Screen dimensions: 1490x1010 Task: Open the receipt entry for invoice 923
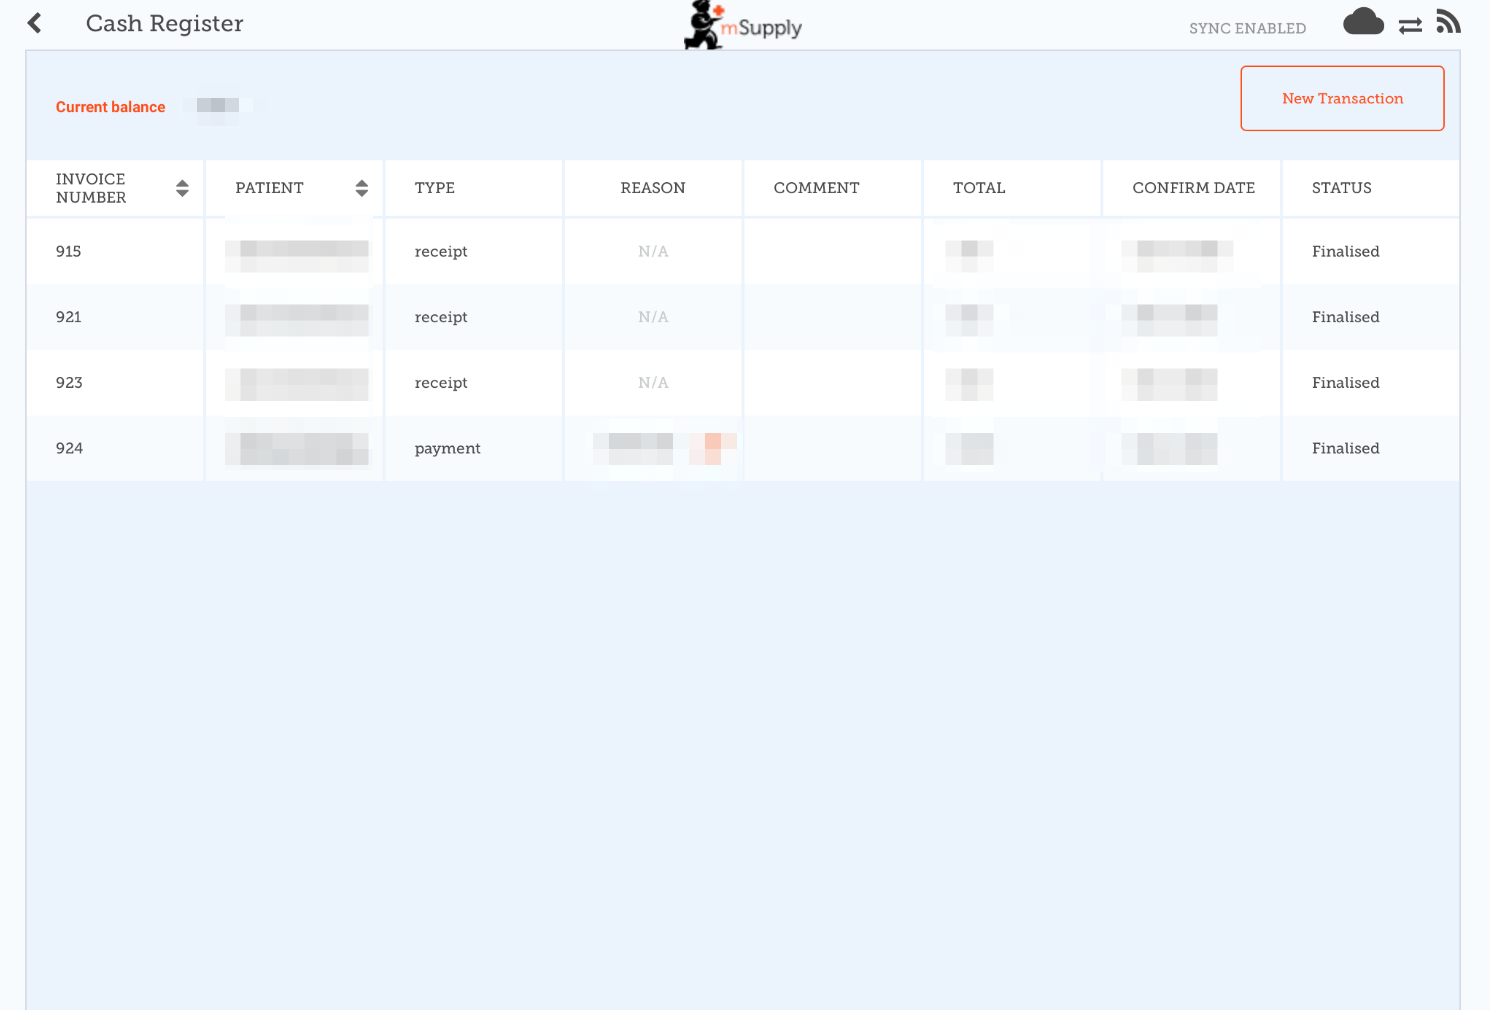click(441, 383)
